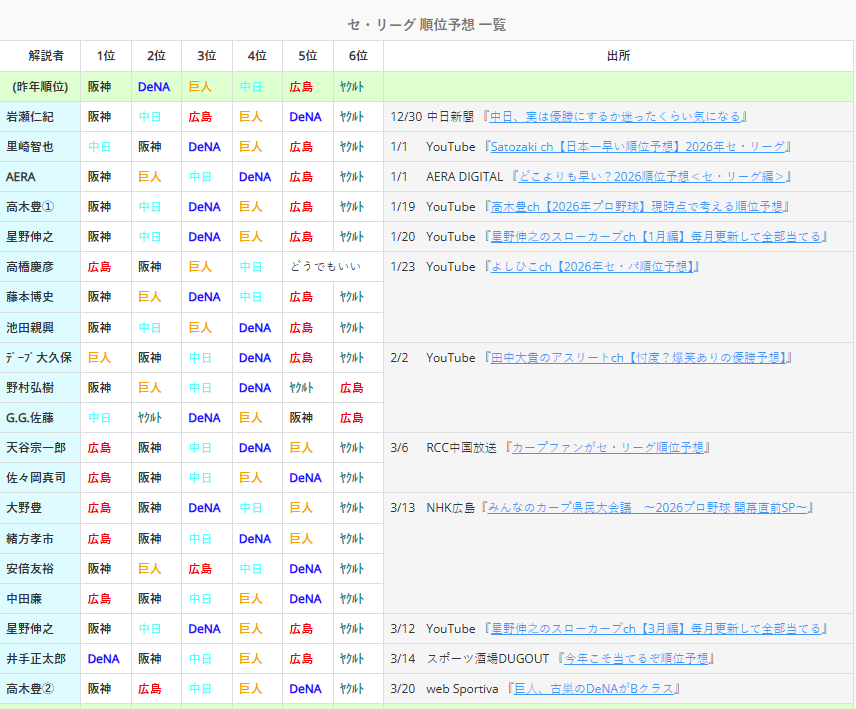Select the (昨年順位) row label cell
This screenshot has width=856, height=709.
(x=40, y=87)
